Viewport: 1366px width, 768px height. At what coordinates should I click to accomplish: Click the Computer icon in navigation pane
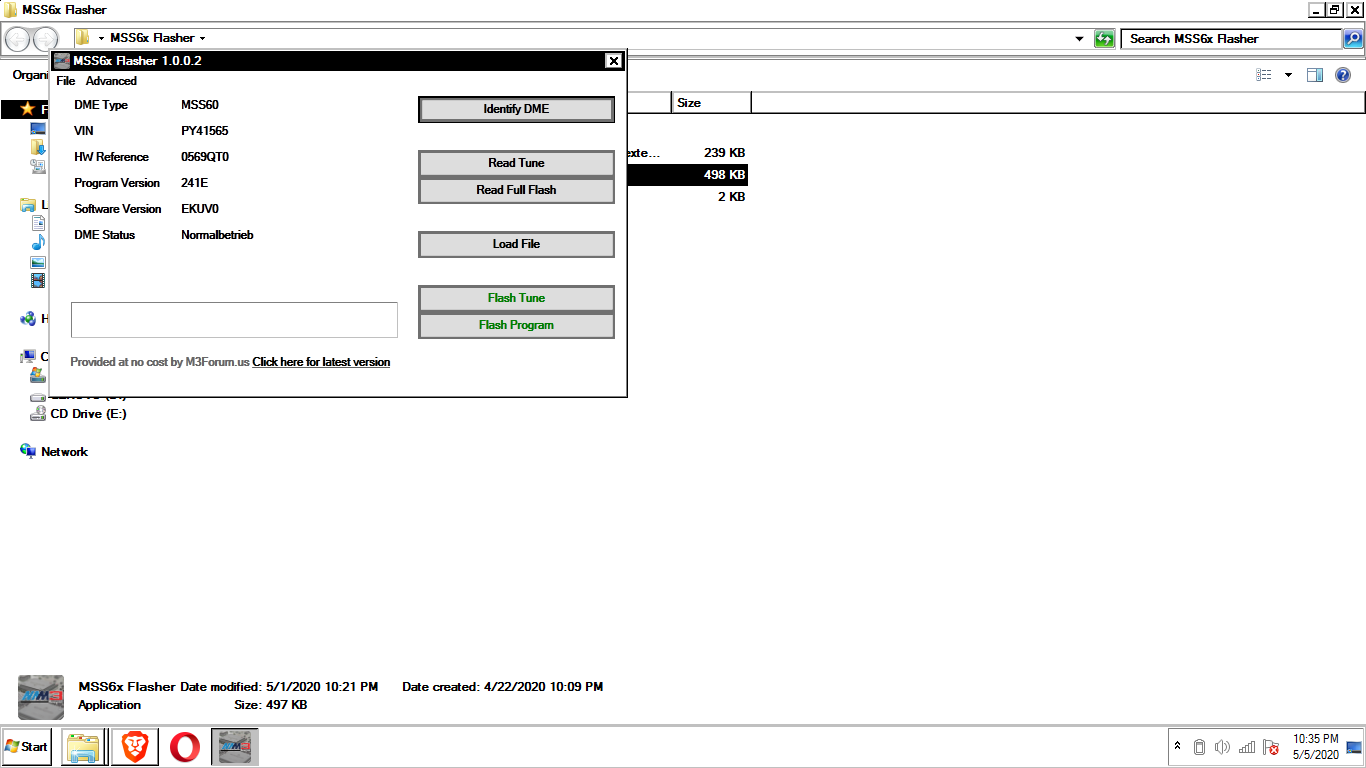pos(28,357)
